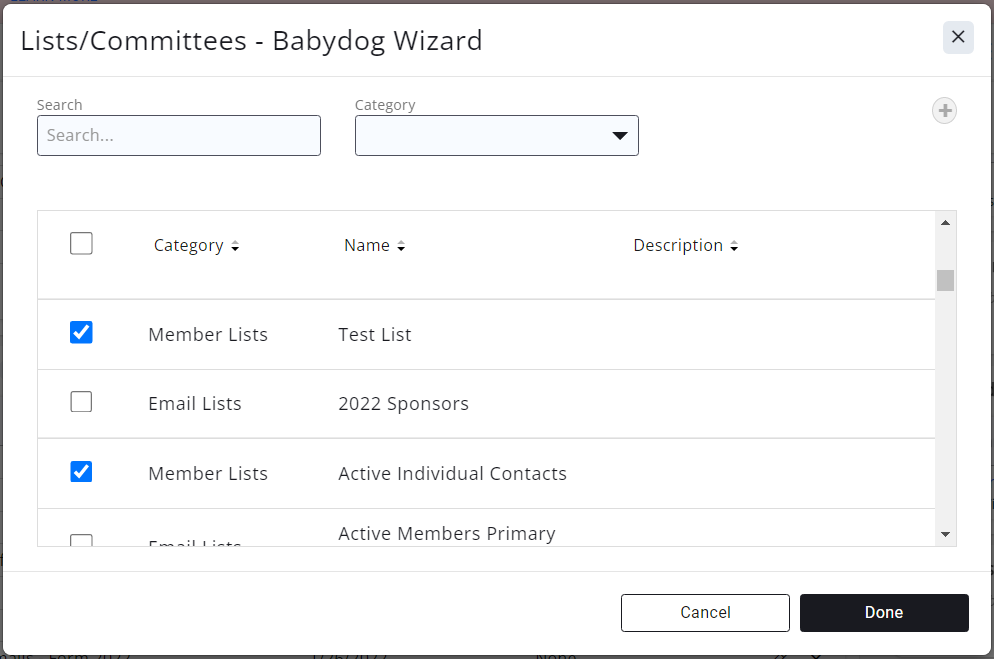
Task: Click the Cancel button
Action: (705, 613)
